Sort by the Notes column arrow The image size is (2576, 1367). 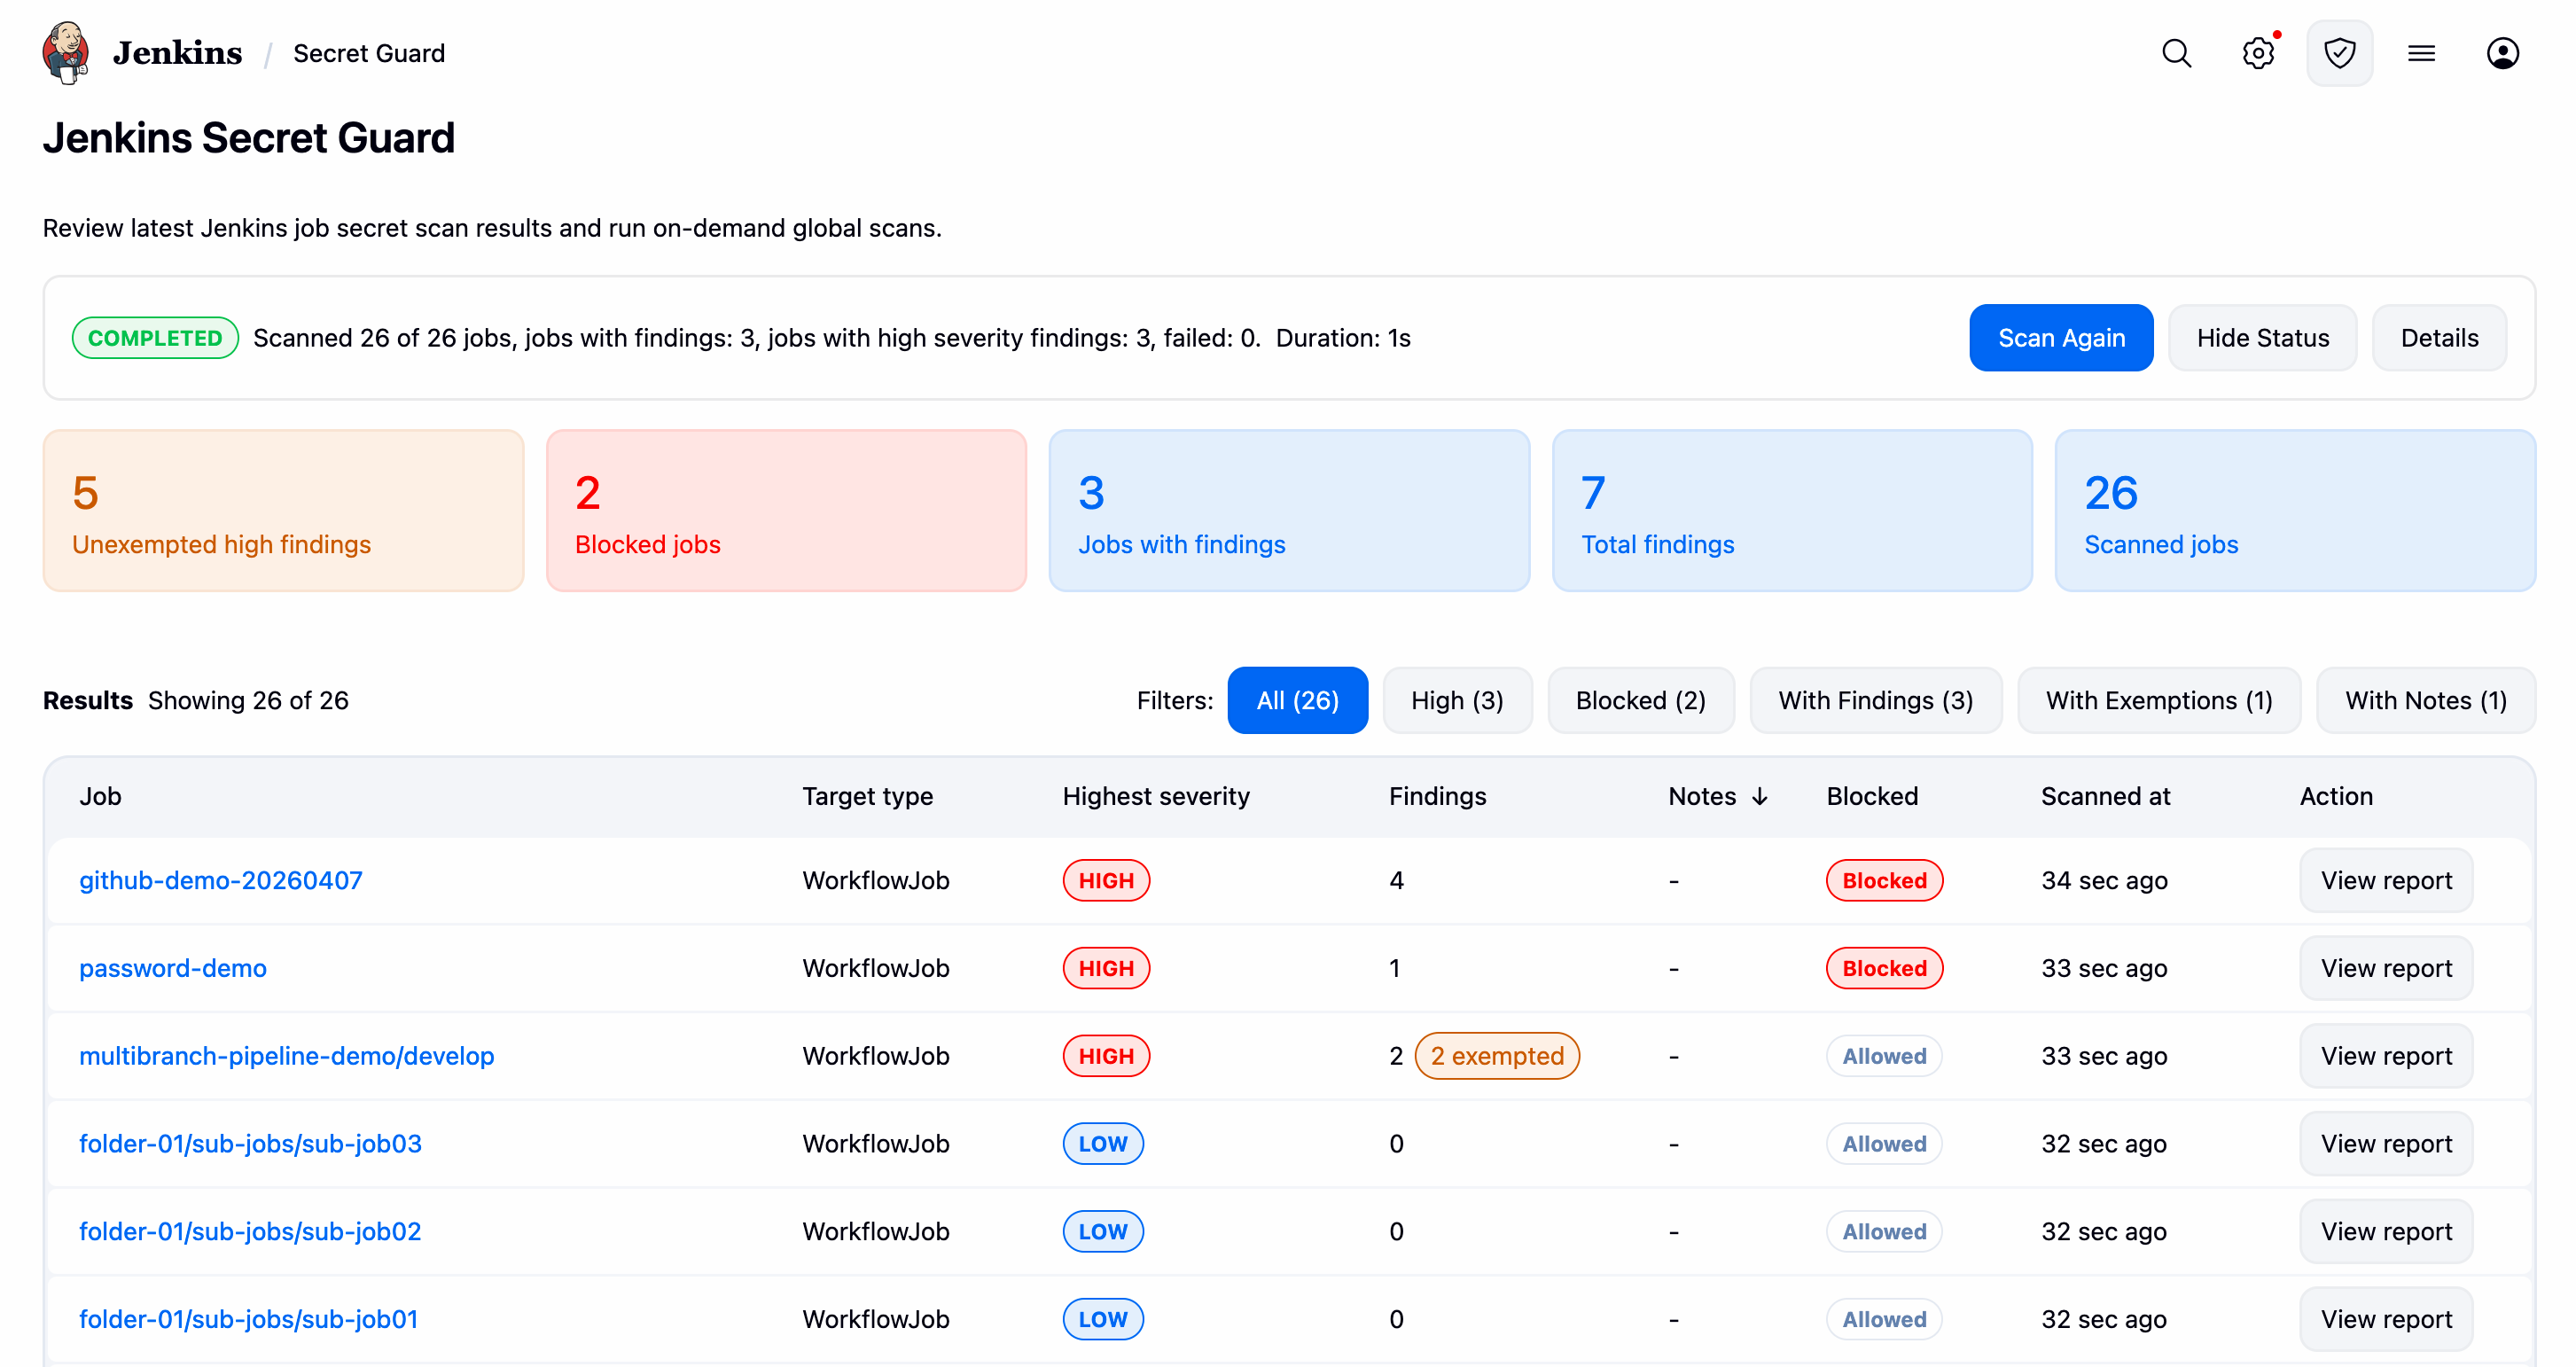(x=1760, y=796)
